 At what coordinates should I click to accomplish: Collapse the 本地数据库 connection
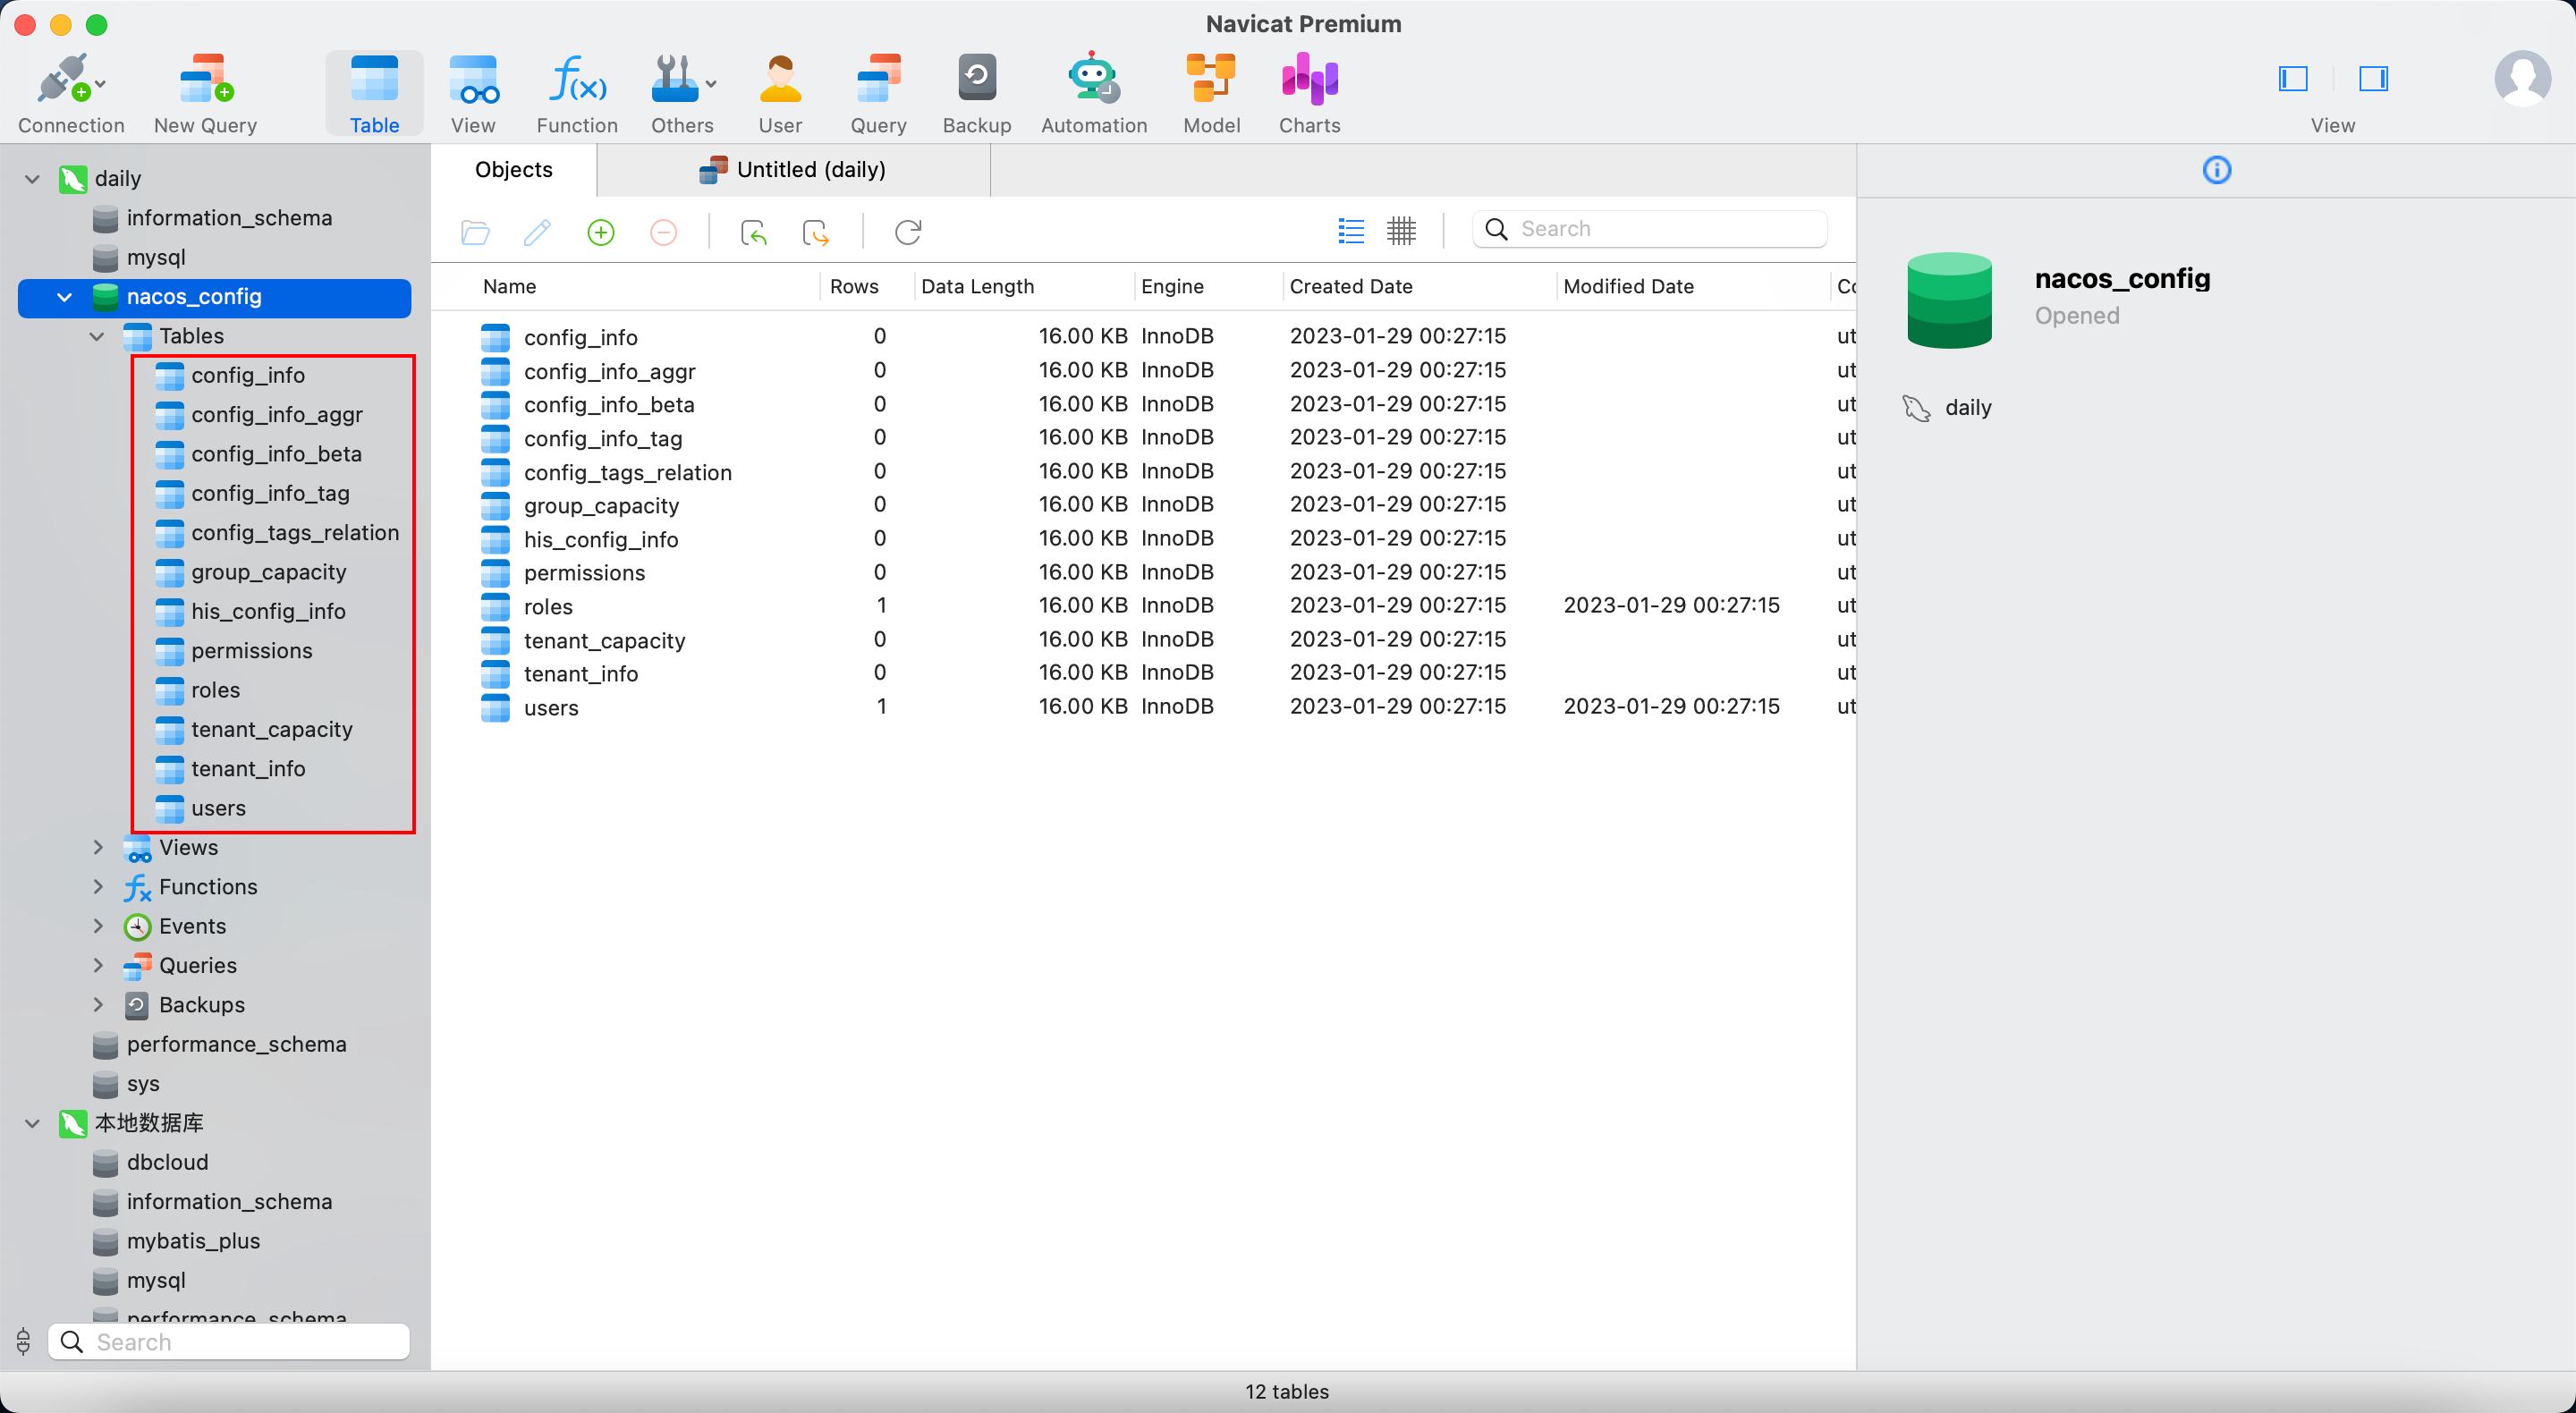click(32, 1124)
